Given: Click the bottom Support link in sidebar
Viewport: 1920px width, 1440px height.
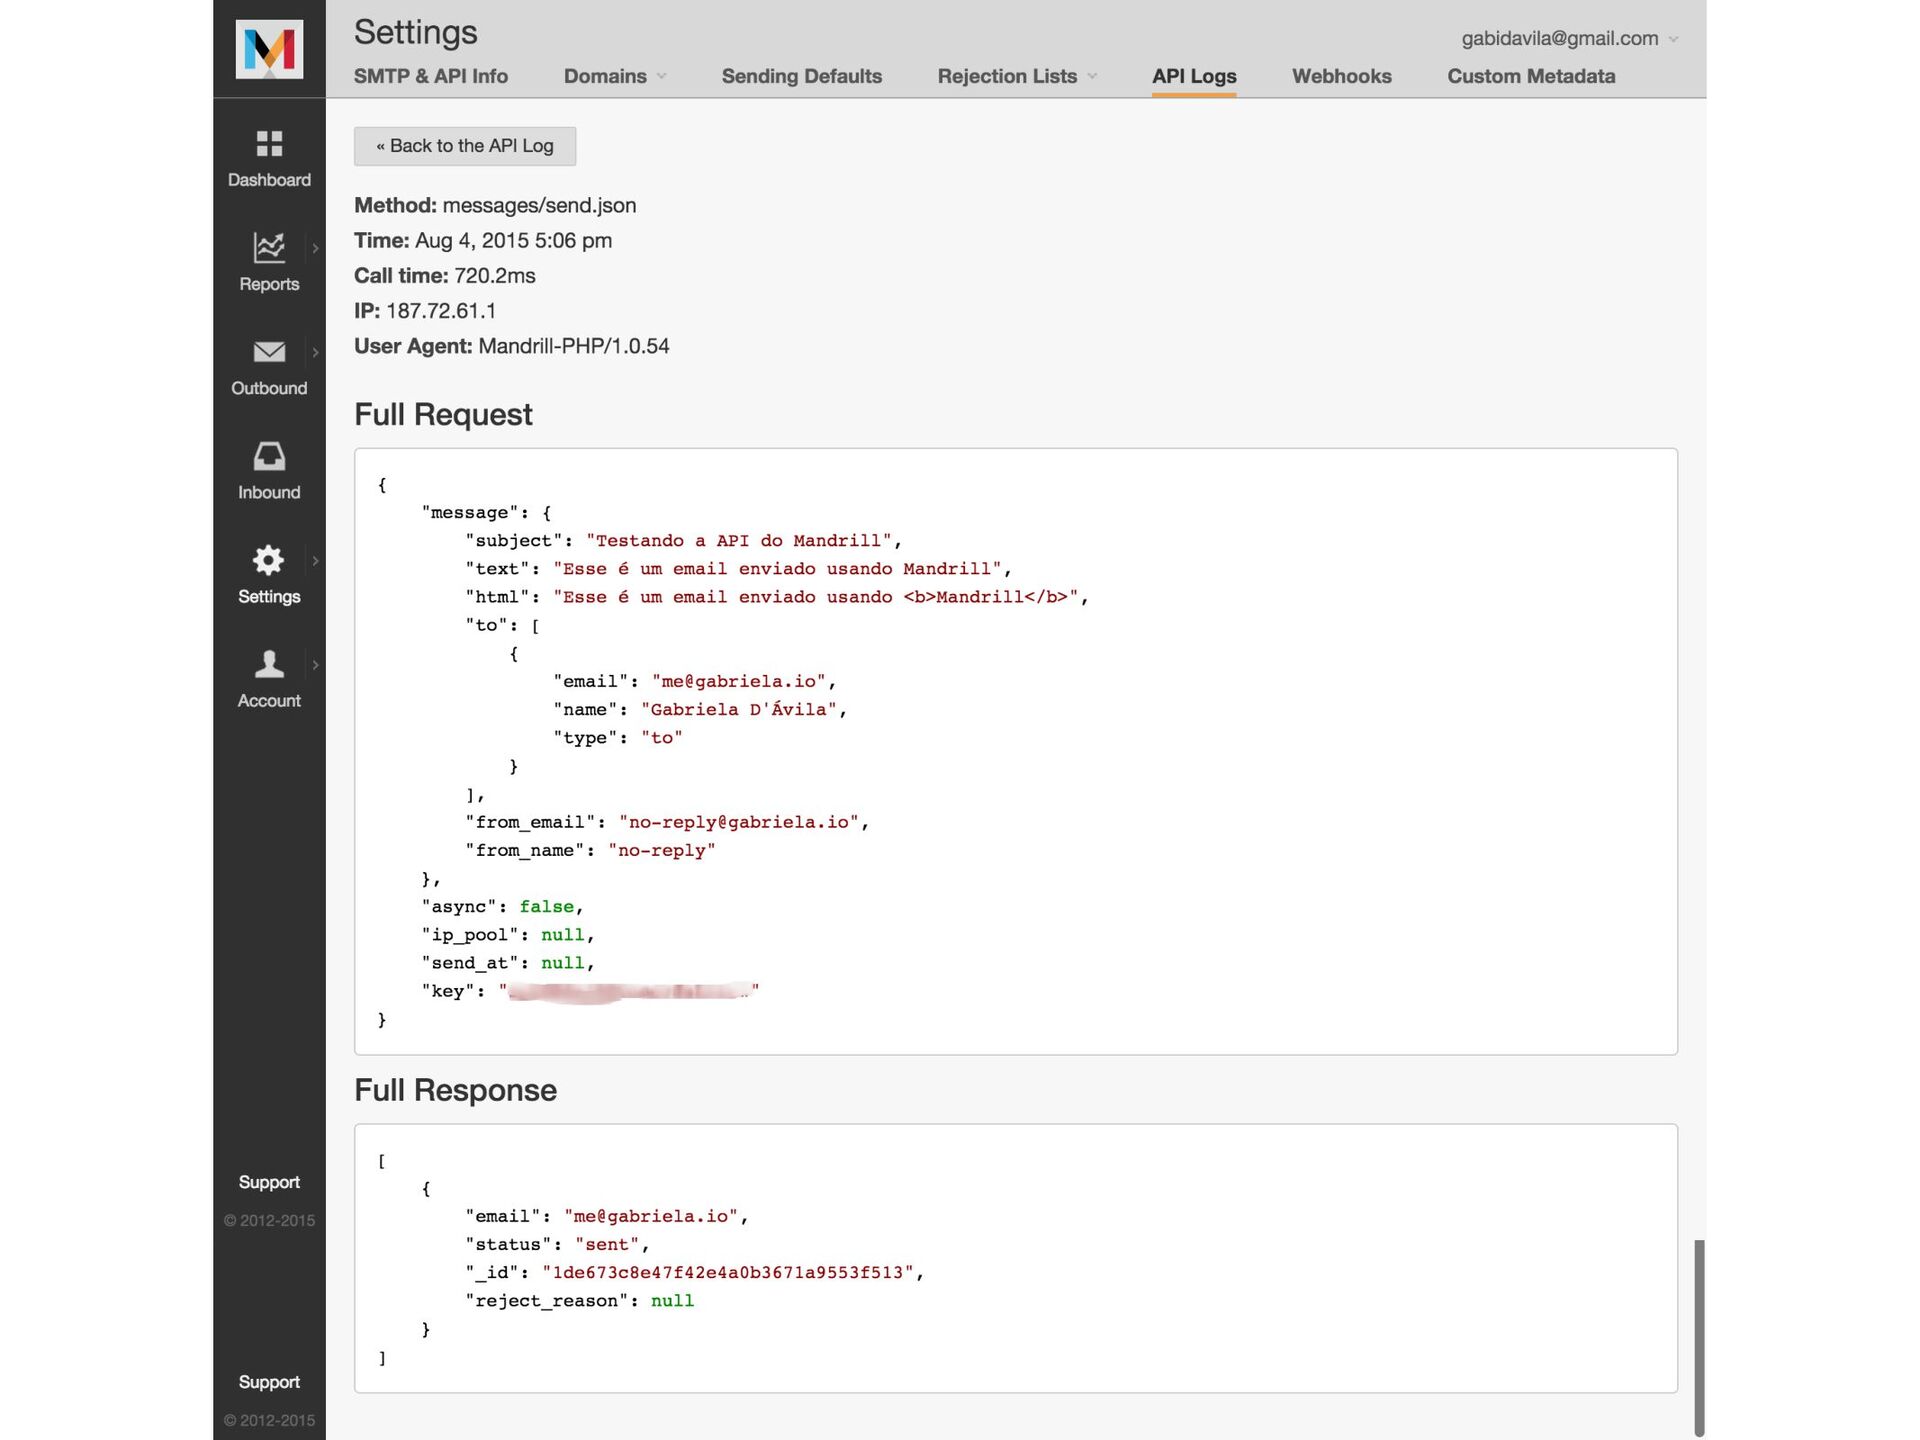Looking at the screenshot, I should pyautogui.click(x=269, y=1382).
